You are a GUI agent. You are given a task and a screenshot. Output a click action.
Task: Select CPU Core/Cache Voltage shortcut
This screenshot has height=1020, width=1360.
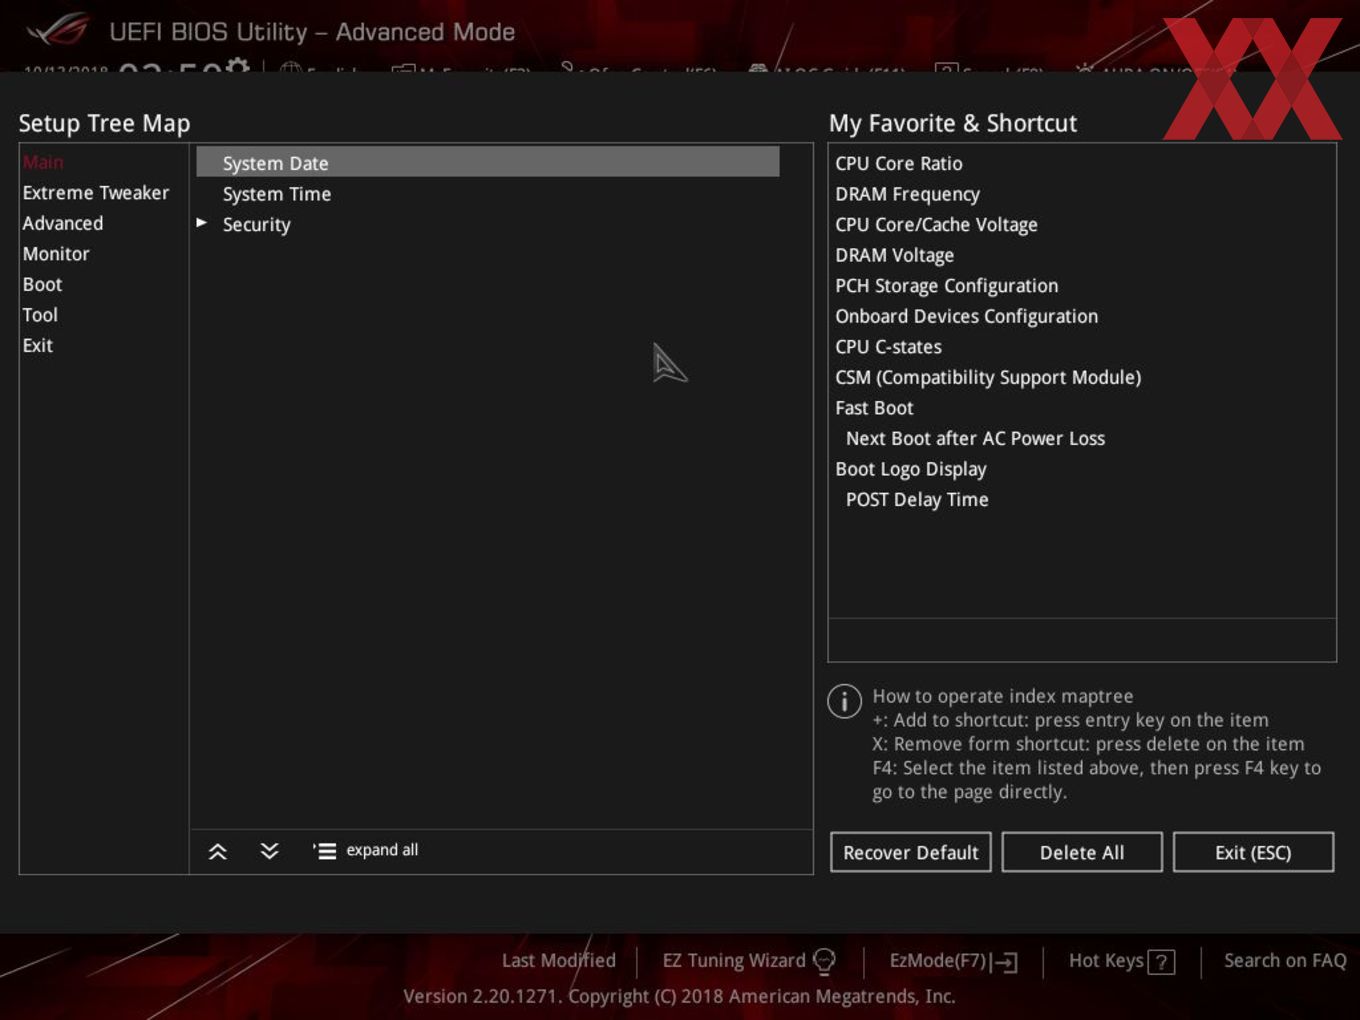point(936,225)
